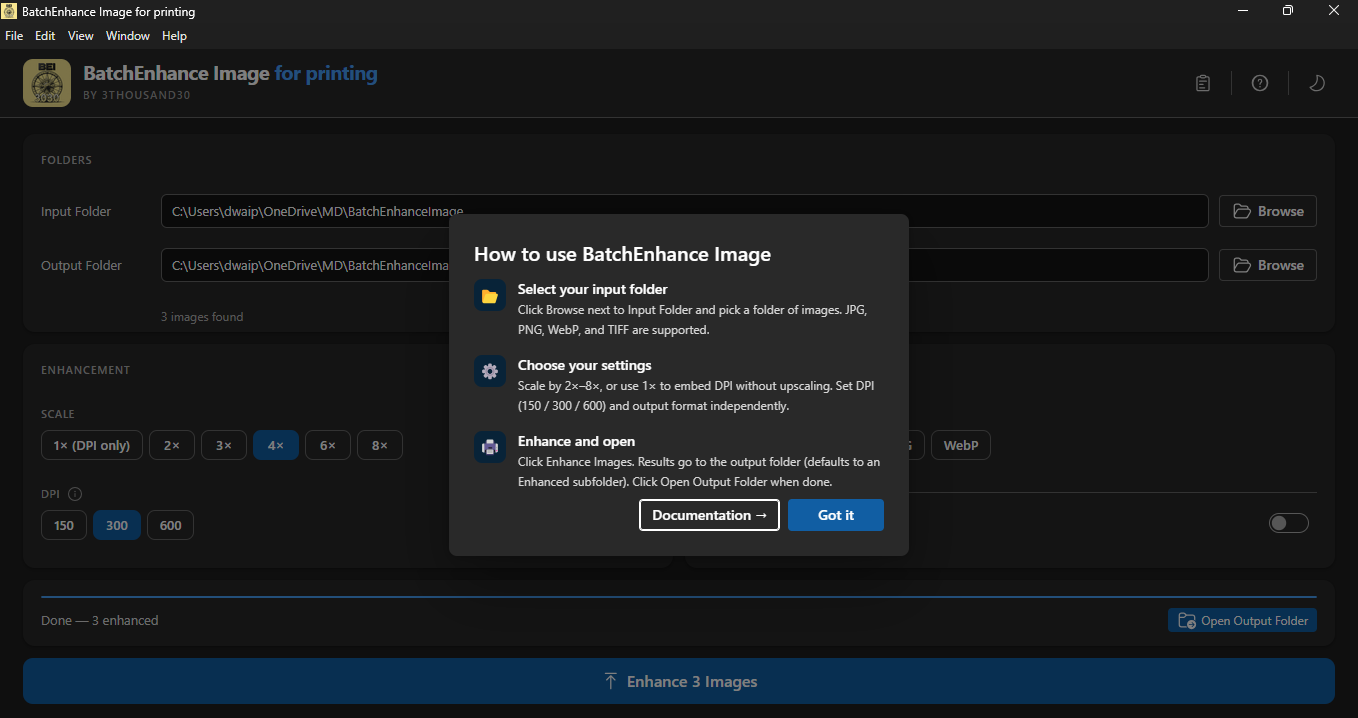Open the View menu
1358x718 pixels.
coord(81,36)
